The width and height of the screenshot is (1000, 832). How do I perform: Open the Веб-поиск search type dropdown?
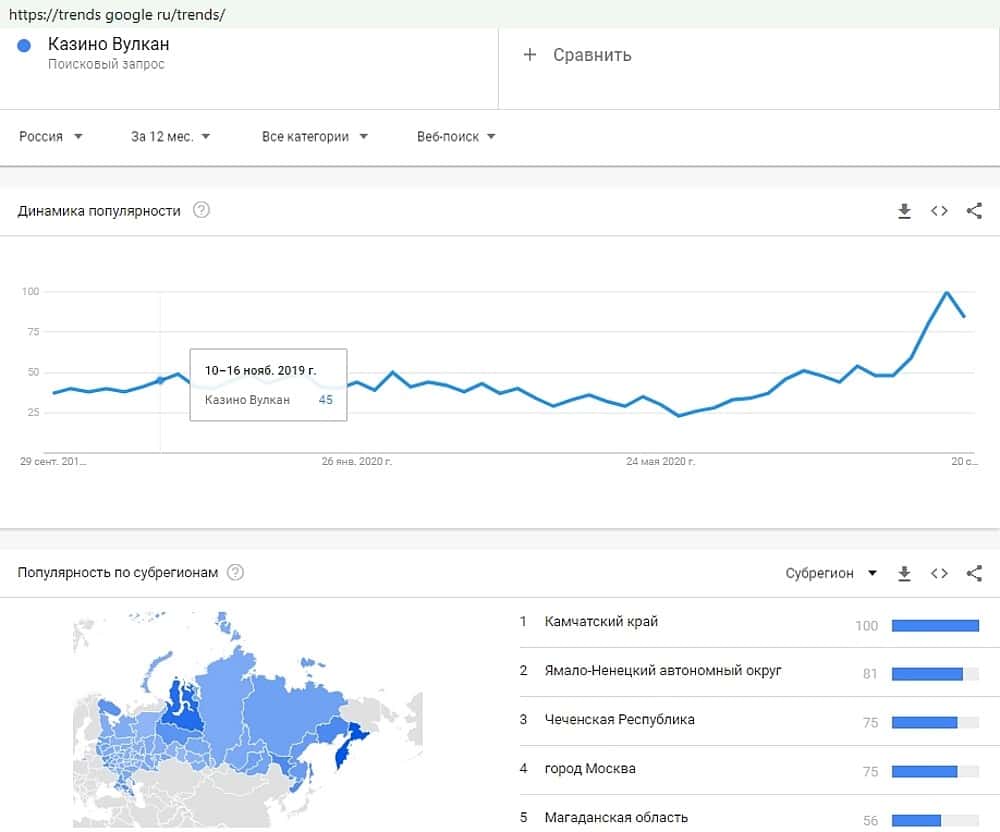coord(456,137)
